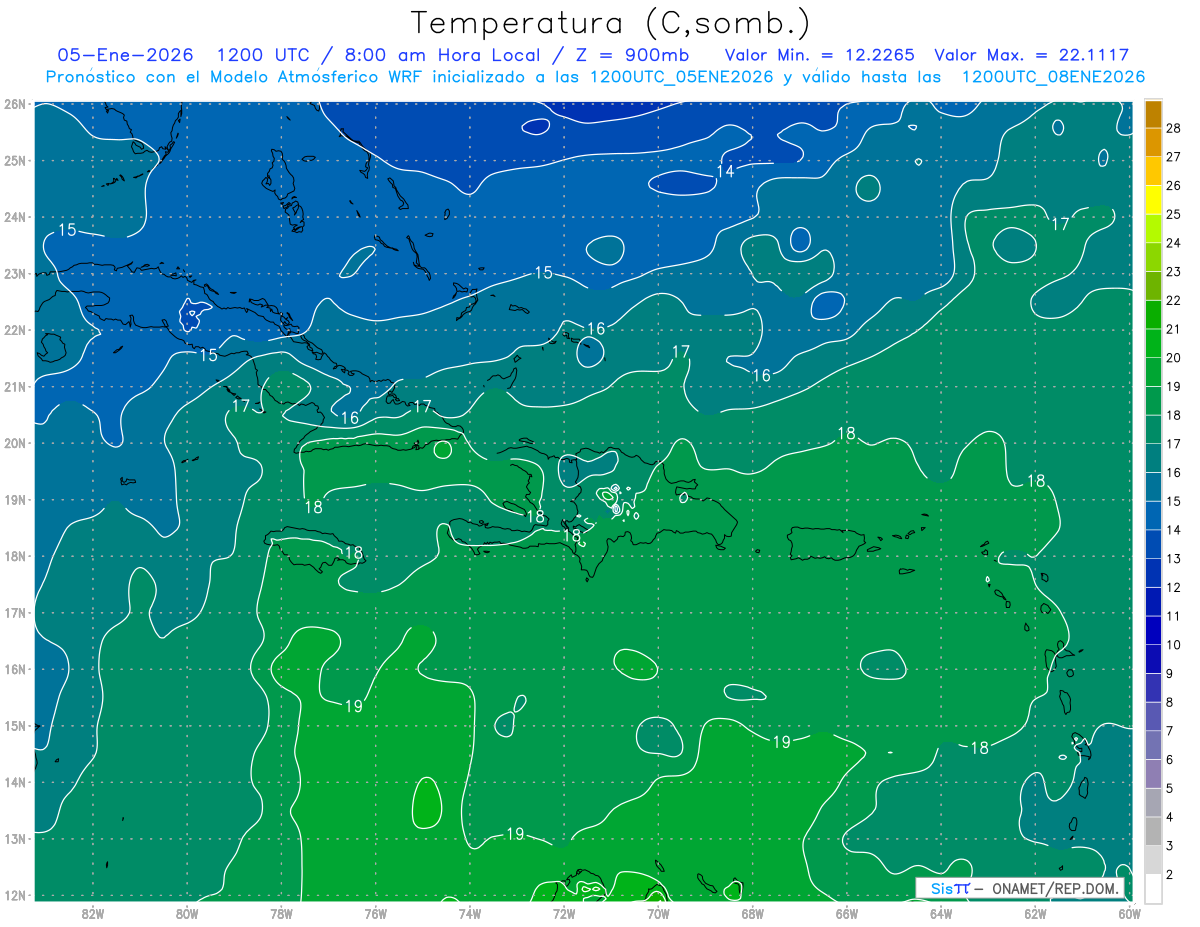
Task: Click legend value 2 on the color scale
Action: [x=1170, y=875]
